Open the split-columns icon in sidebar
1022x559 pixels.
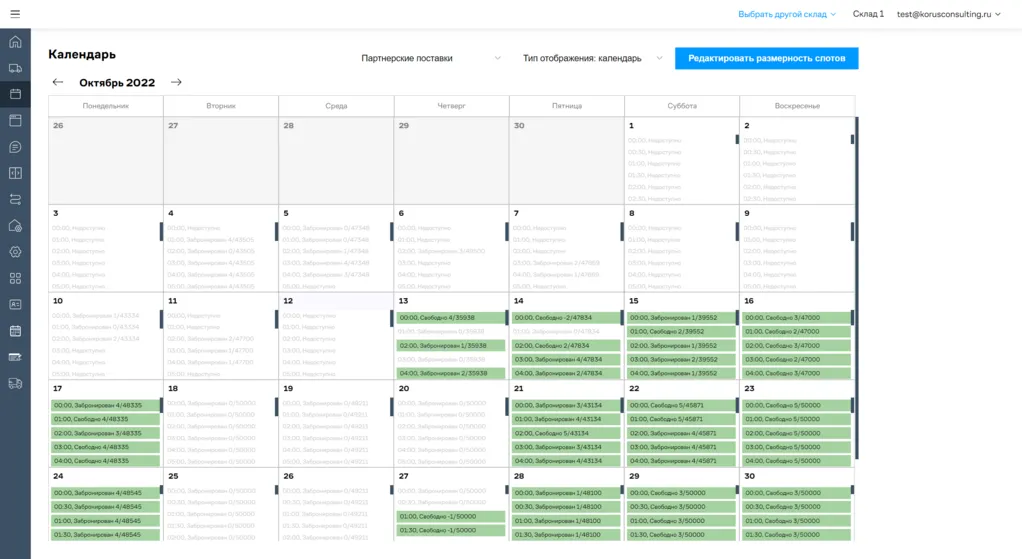coord(15,173)
